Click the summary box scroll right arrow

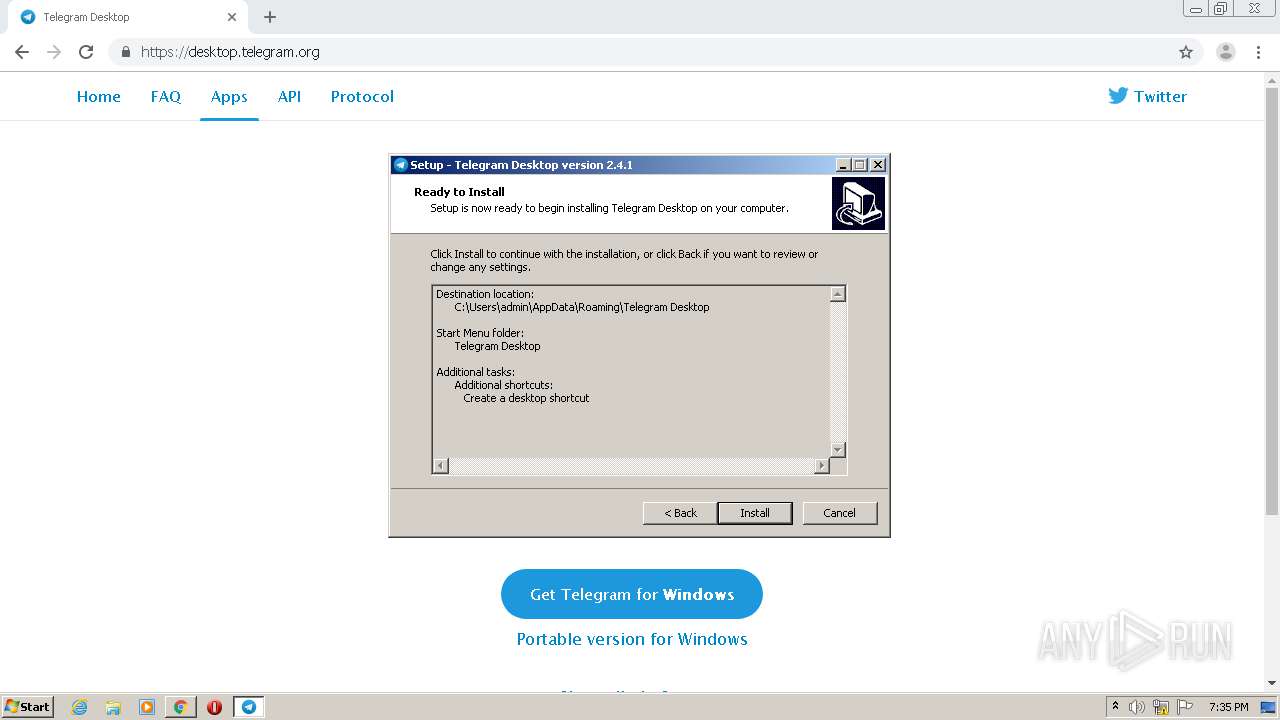(x=822, y=466)
